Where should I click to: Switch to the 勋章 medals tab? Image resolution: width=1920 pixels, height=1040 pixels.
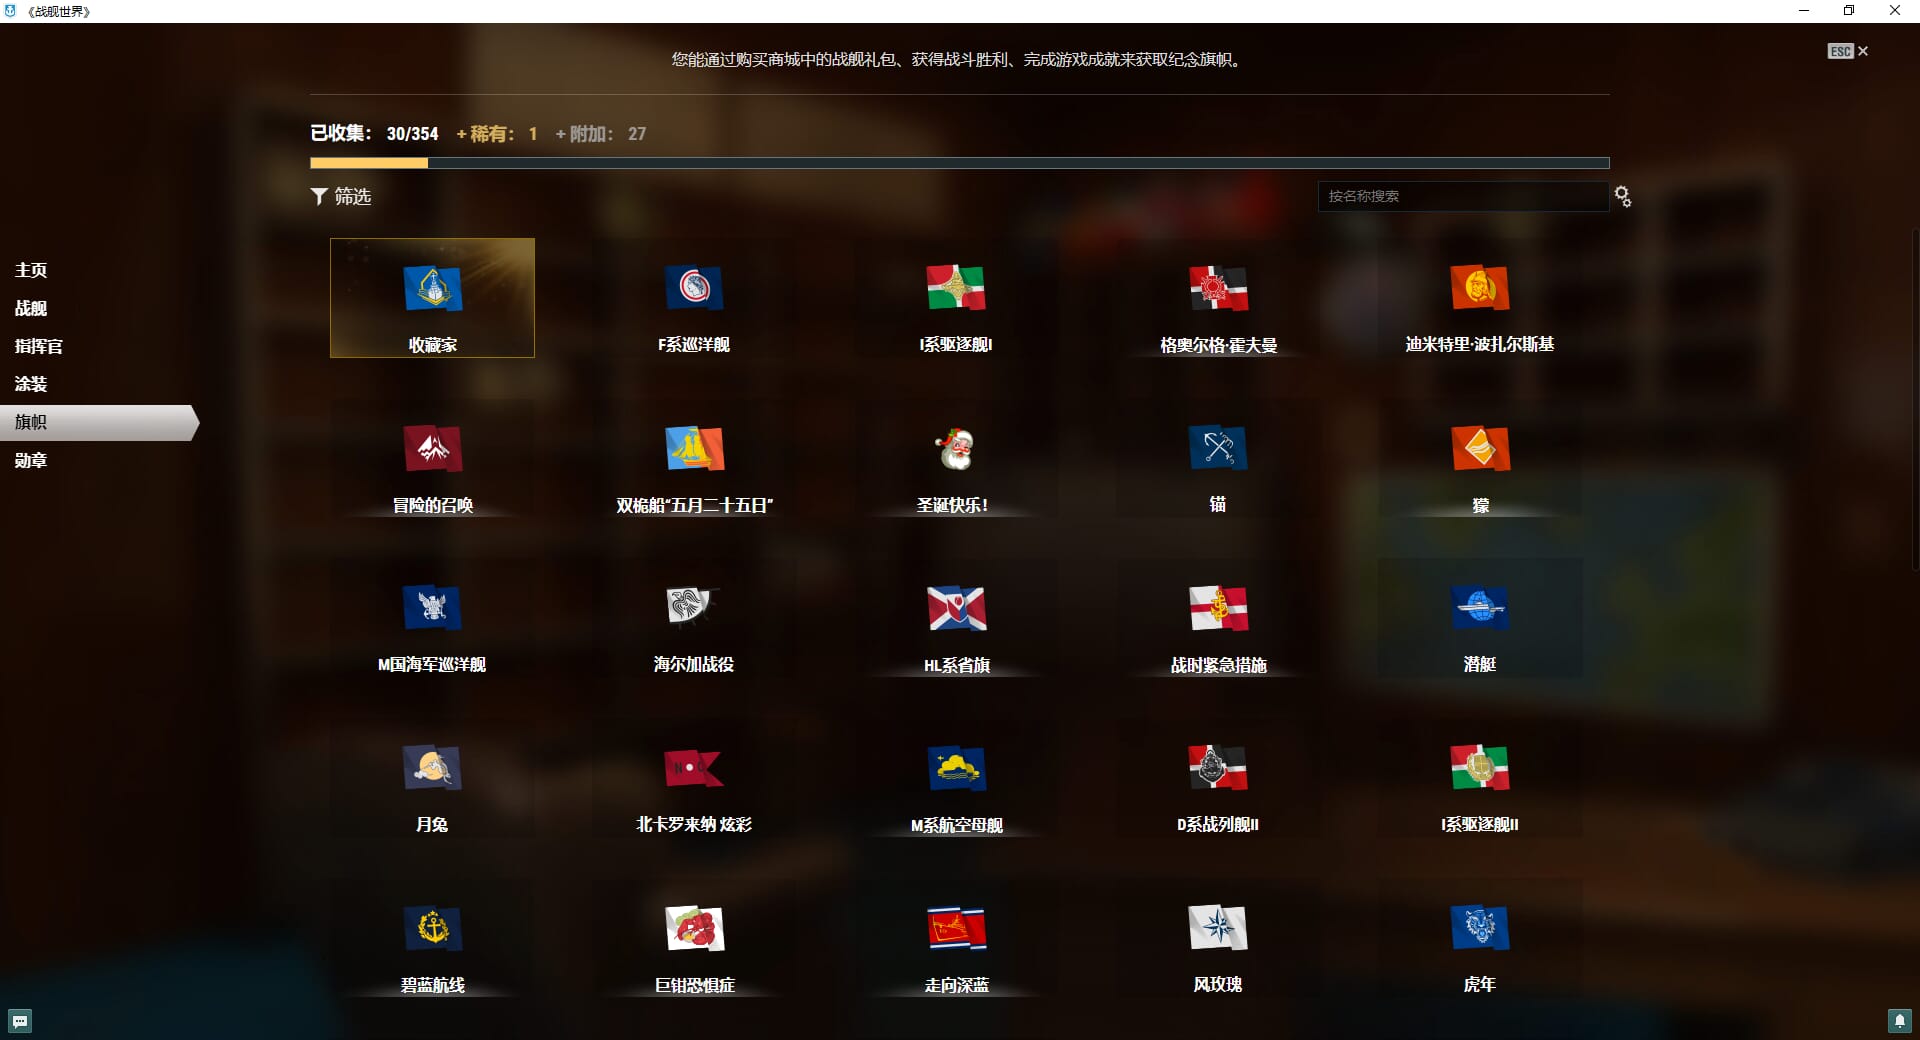[x=31, y=460]
